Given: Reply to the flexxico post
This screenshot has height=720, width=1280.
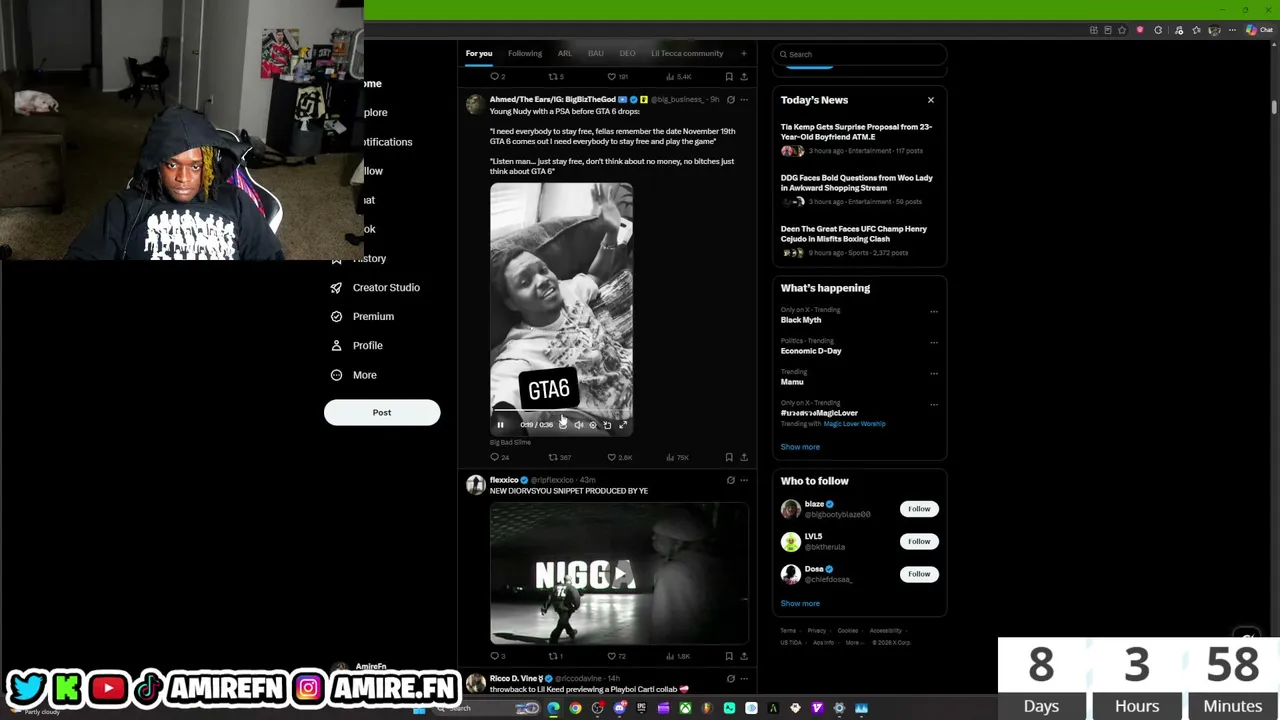Looking at the screenshot, I should click(x=497, y=656).
